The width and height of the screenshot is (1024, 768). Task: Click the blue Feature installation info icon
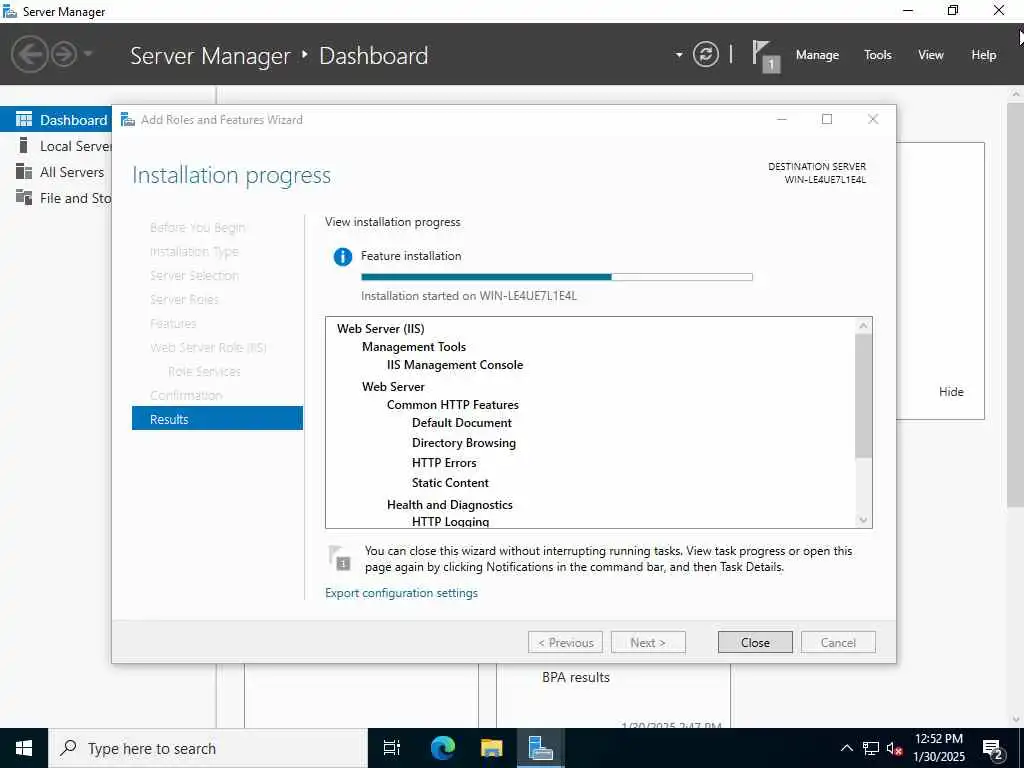point(342,257)
